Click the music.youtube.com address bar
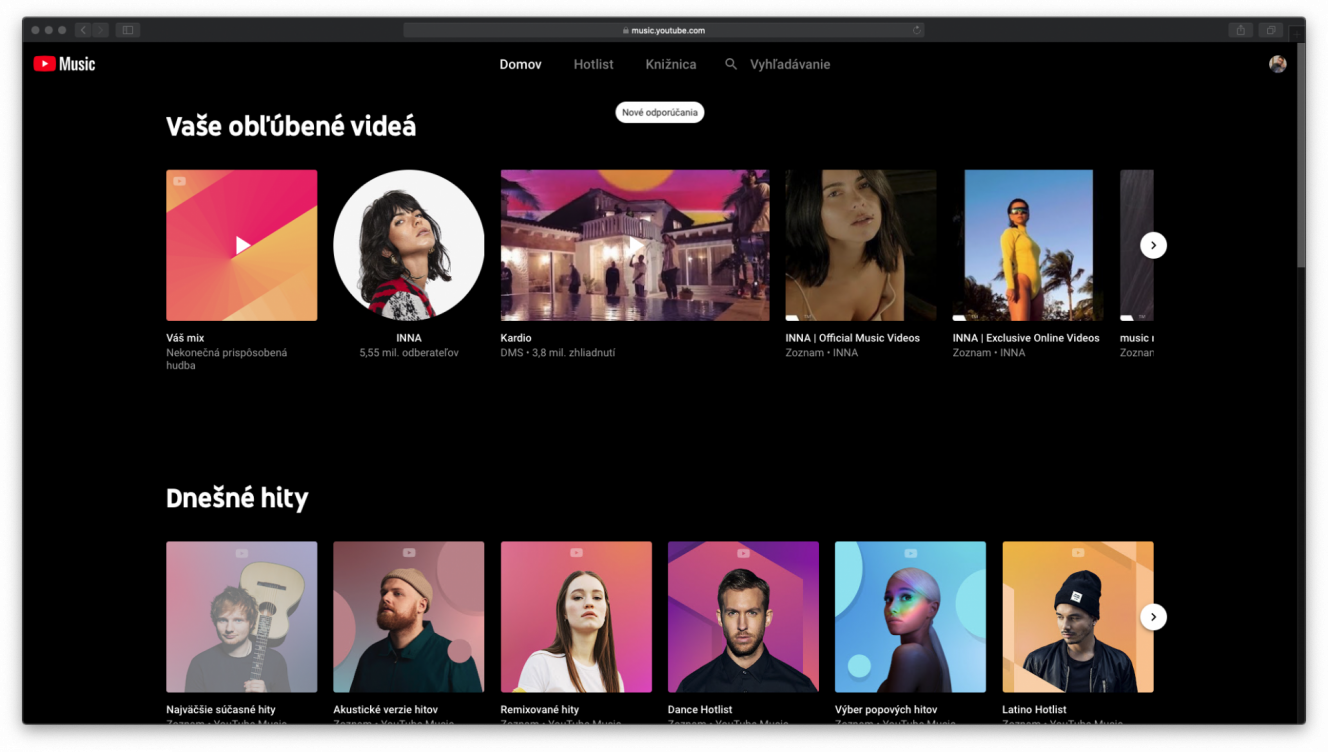Image resolution: width=1328 pixels, height=752 pixels. pyautogui.click(x=664, y=30)
